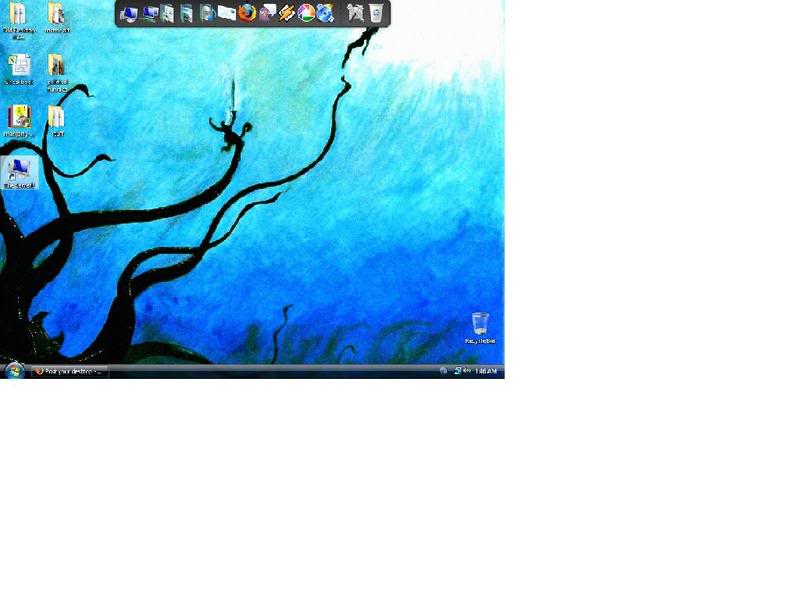Select the top-left Old Desktop folder
The height and width of the screenshot is (600, 800).
(x=19, y=20)
